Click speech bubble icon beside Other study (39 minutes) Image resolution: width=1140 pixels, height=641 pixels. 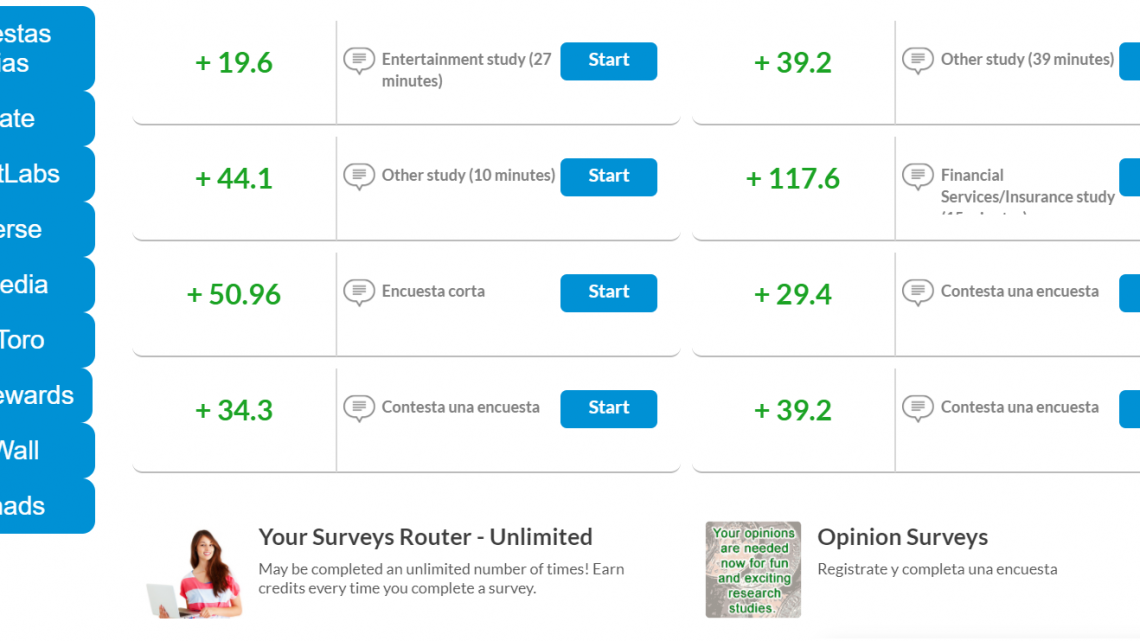pyautogui.click(x=918, y=60)
